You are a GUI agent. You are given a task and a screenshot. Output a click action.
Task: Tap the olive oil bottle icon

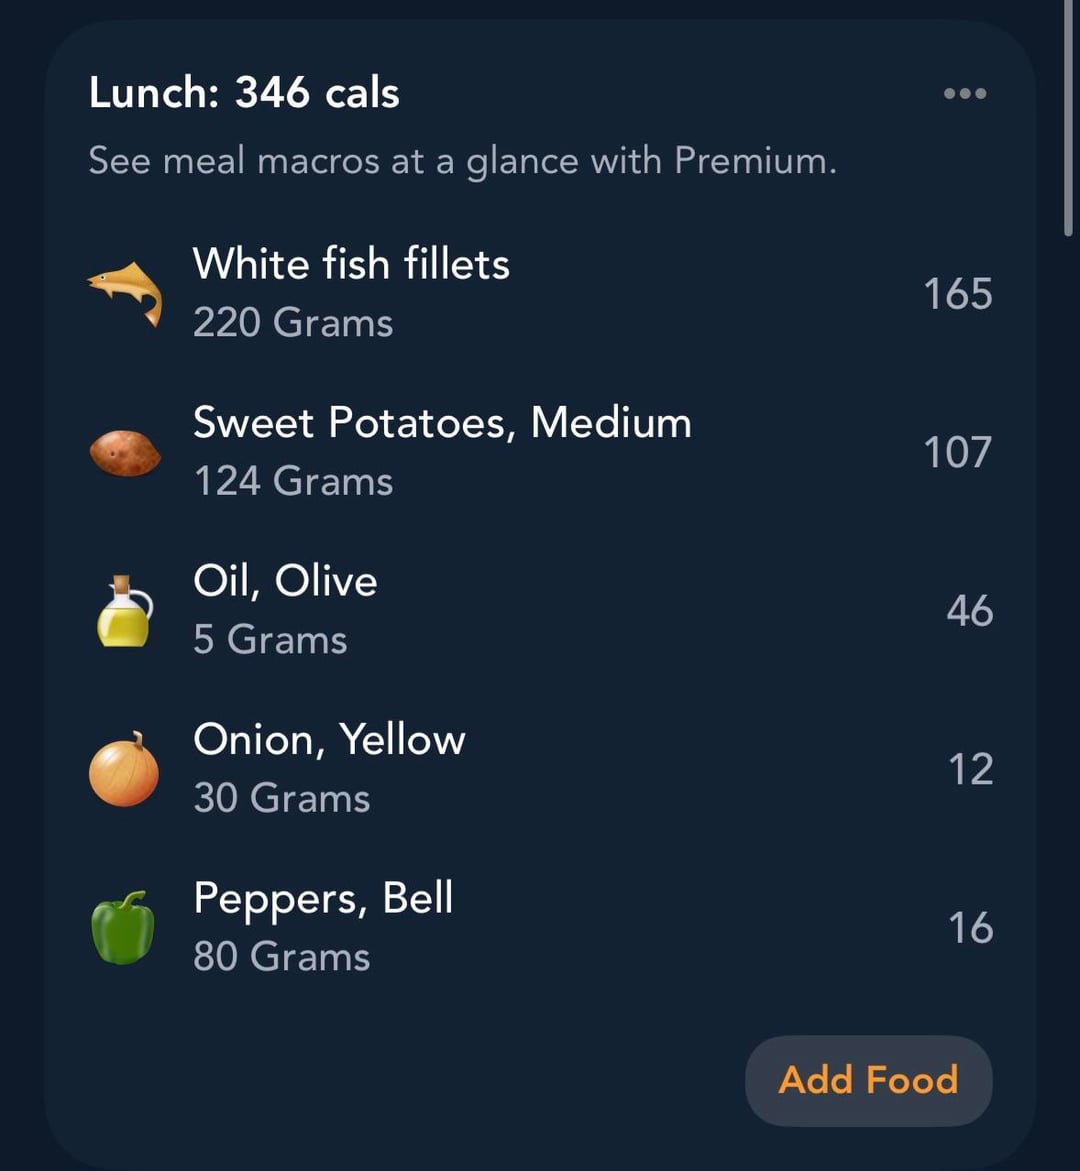[125, 611]
